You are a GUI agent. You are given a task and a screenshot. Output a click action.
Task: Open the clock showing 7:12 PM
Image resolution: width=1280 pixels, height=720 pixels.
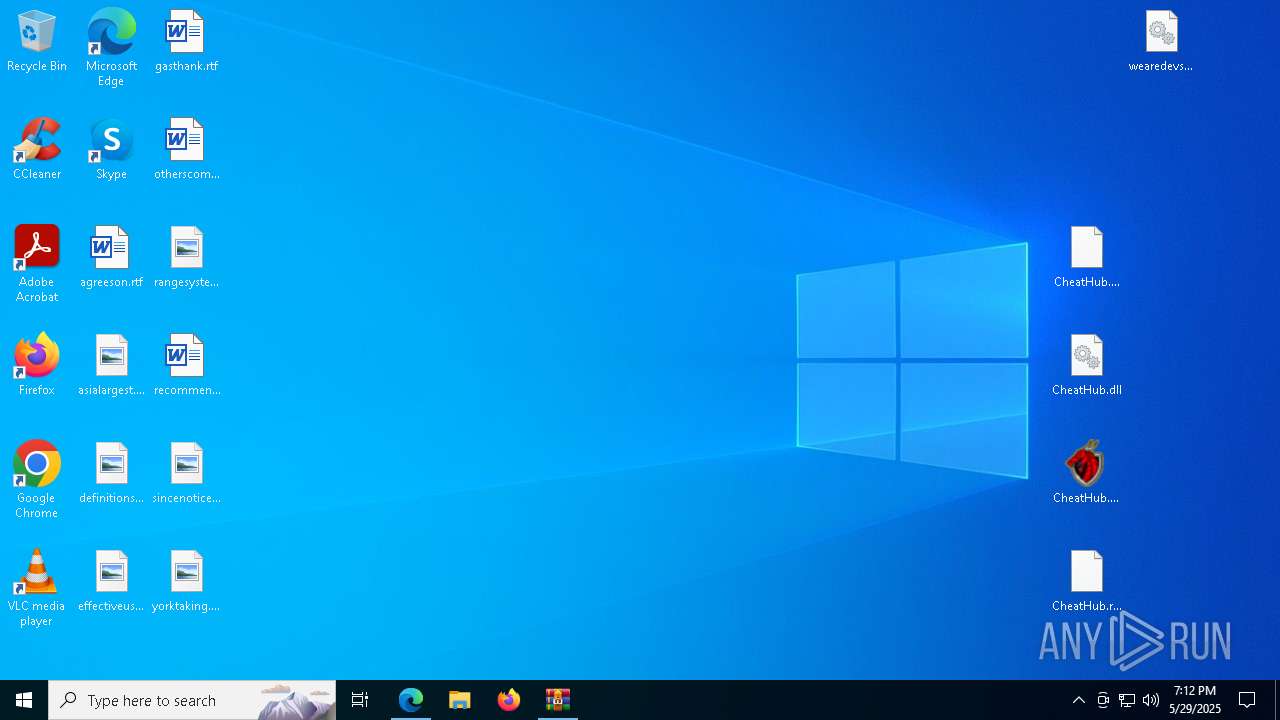pos(1195,700)
